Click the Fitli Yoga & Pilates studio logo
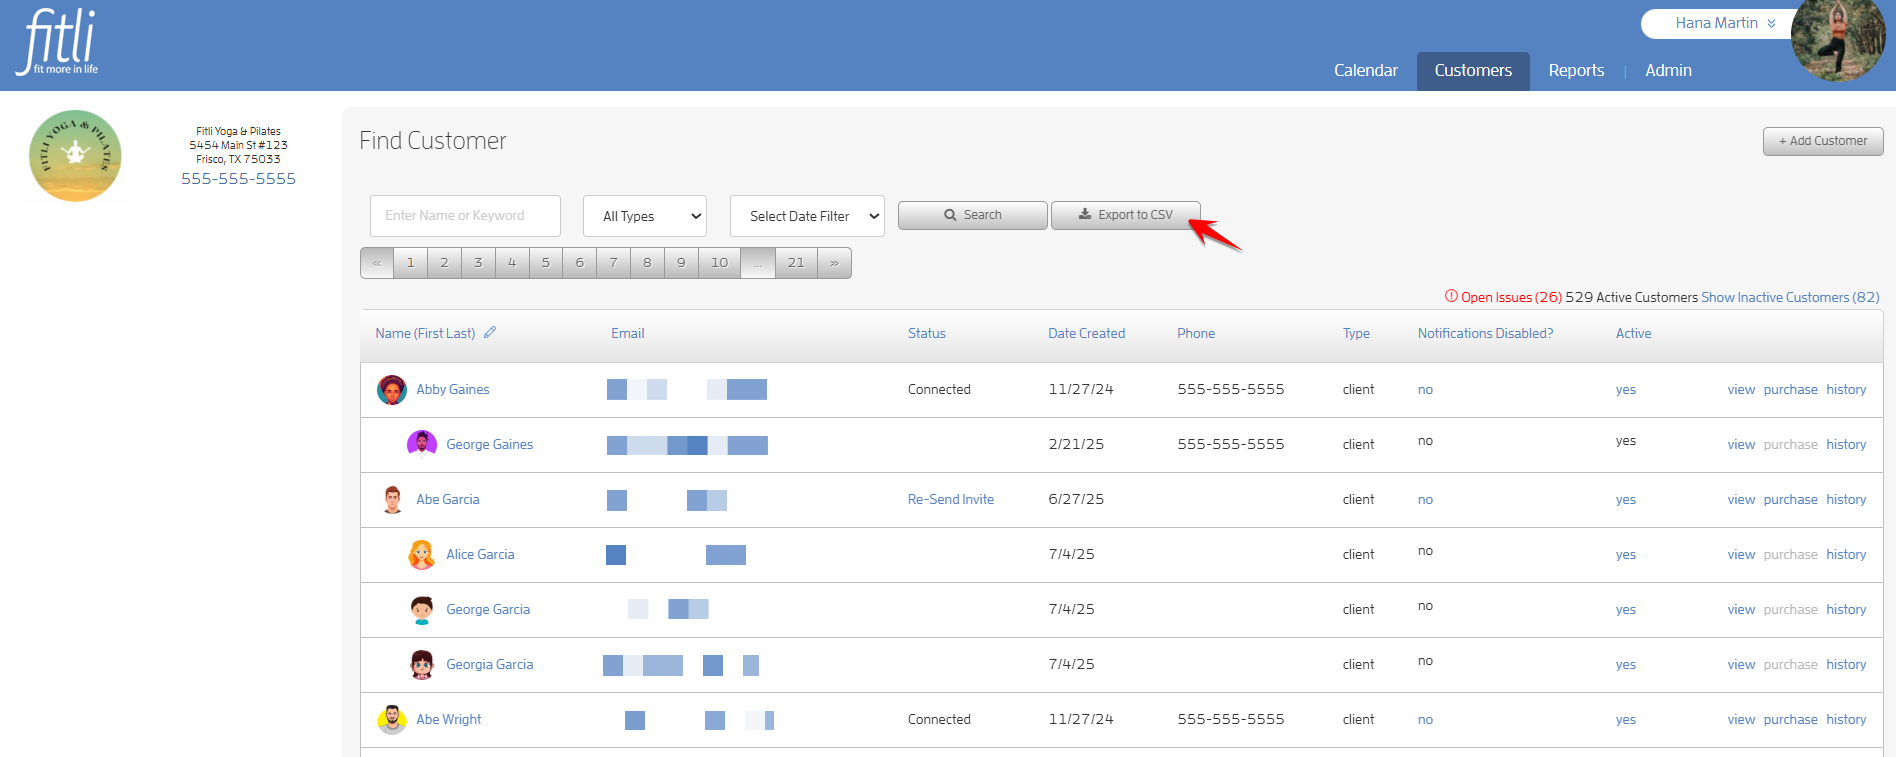The height and width of the screenshot is (757, 1896). (75, 156)
